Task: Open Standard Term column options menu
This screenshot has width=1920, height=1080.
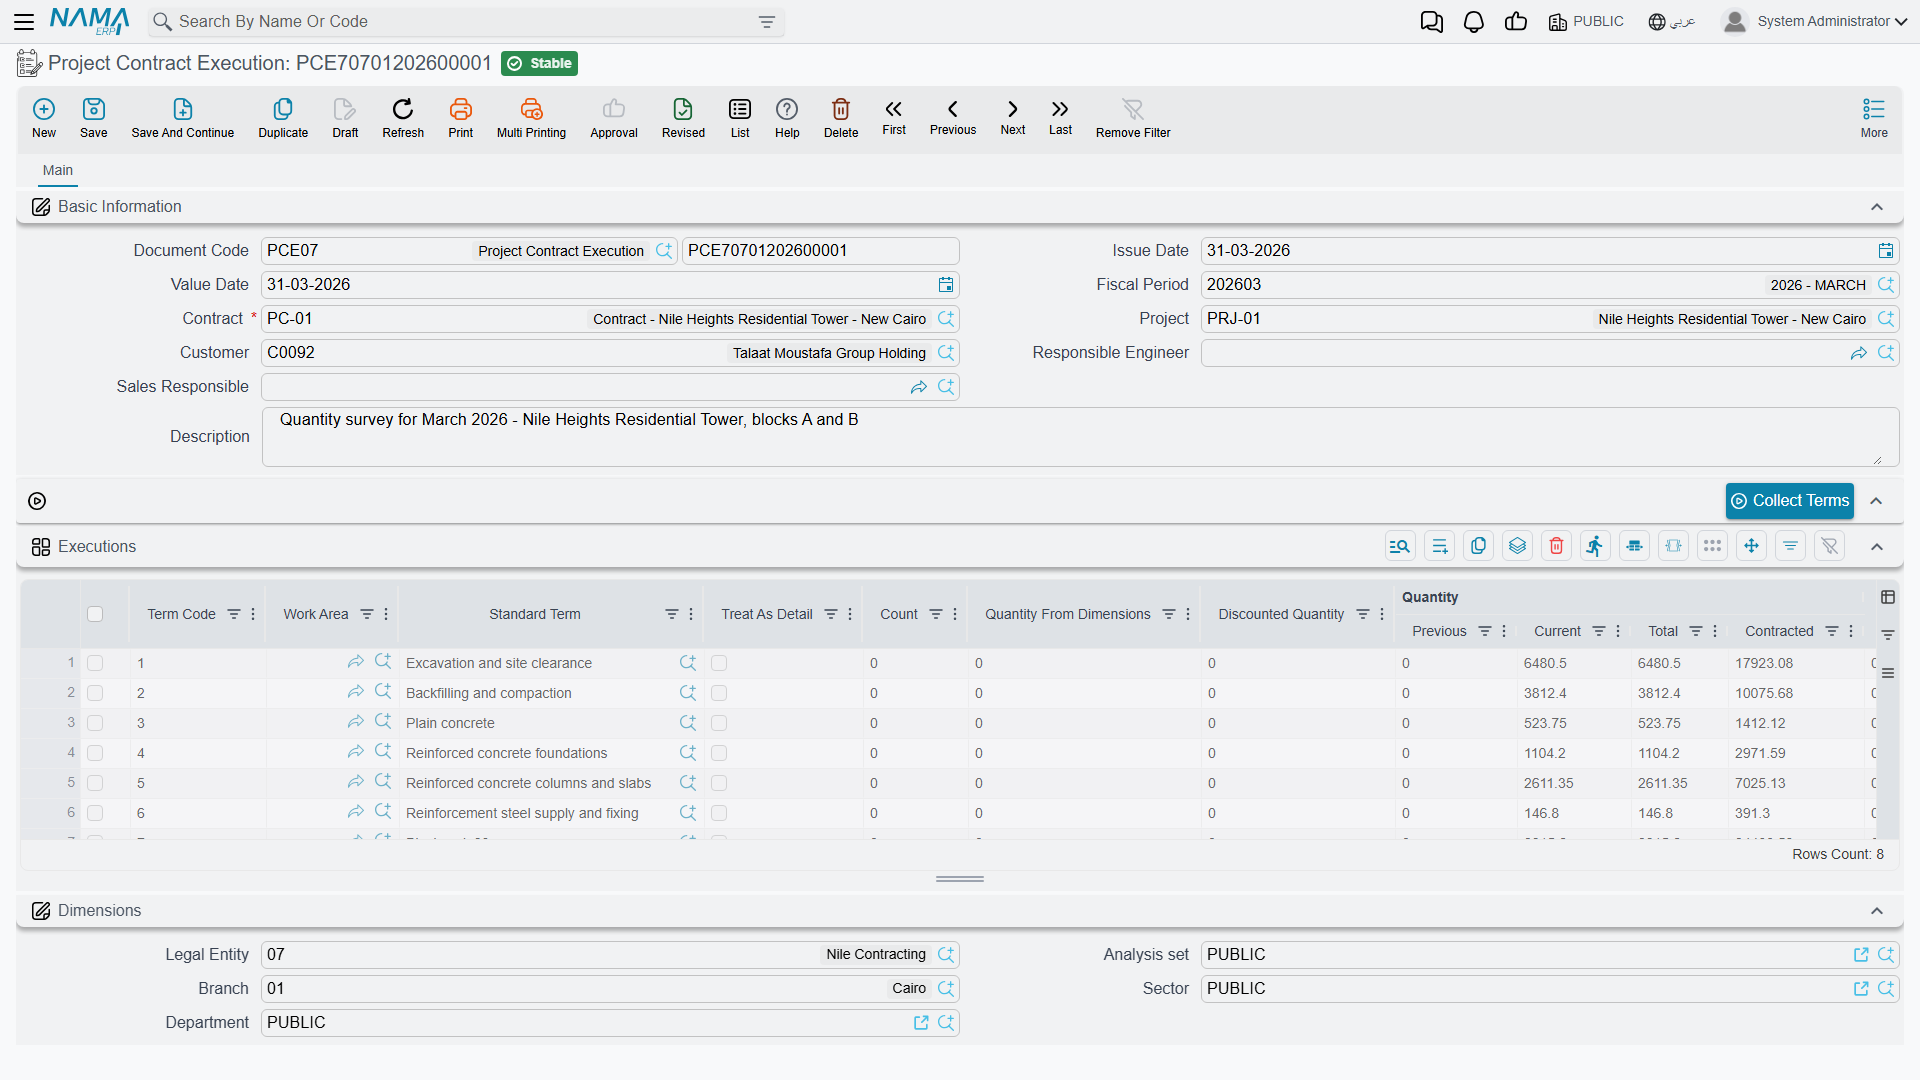Action: click(x=691, y=614)
